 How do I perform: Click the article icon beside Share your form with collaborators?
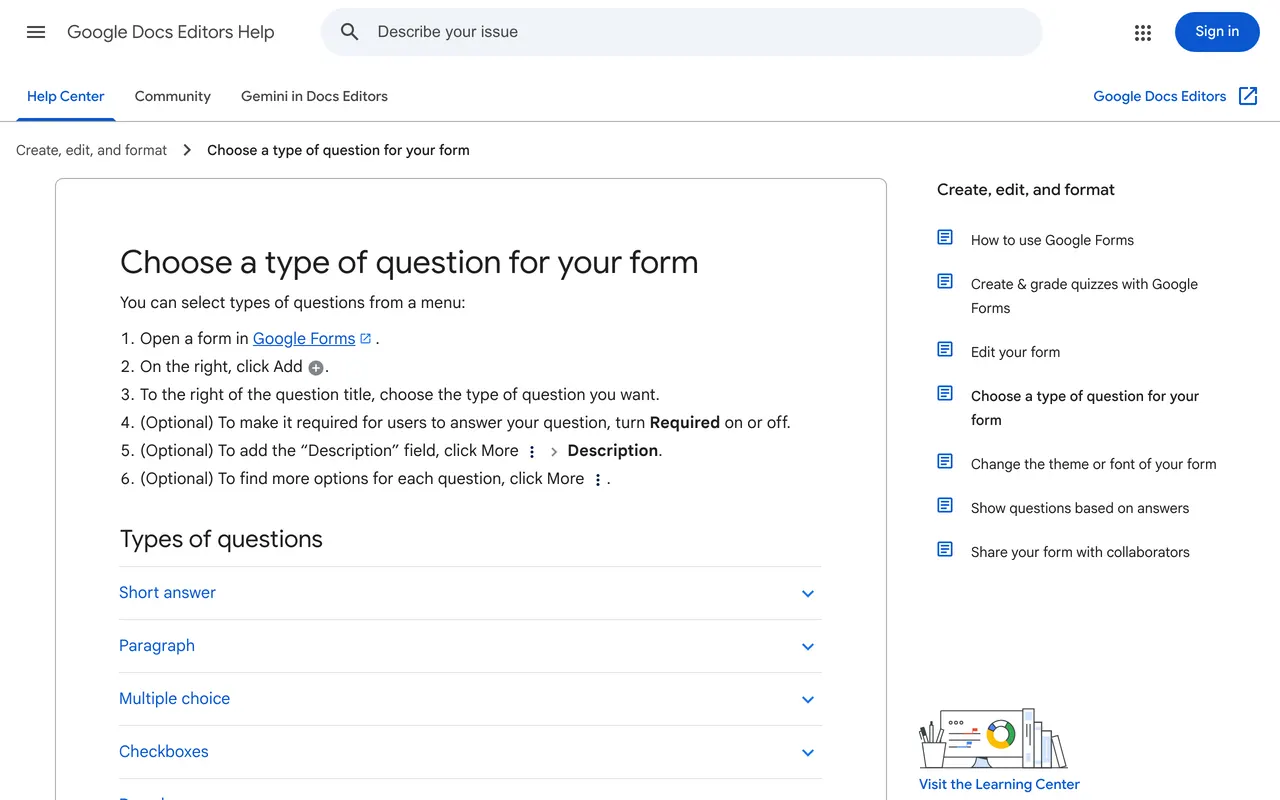[x=945, y=549]
